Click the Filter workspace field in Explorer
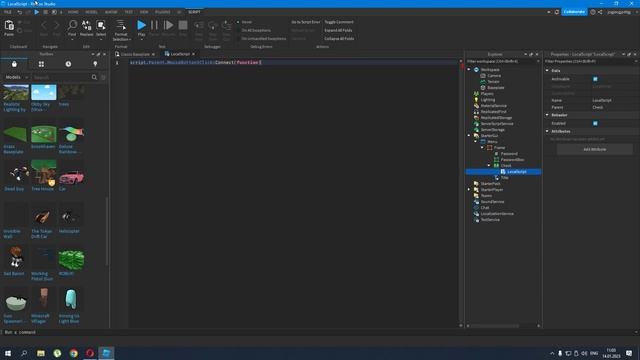 coord(502,62)
